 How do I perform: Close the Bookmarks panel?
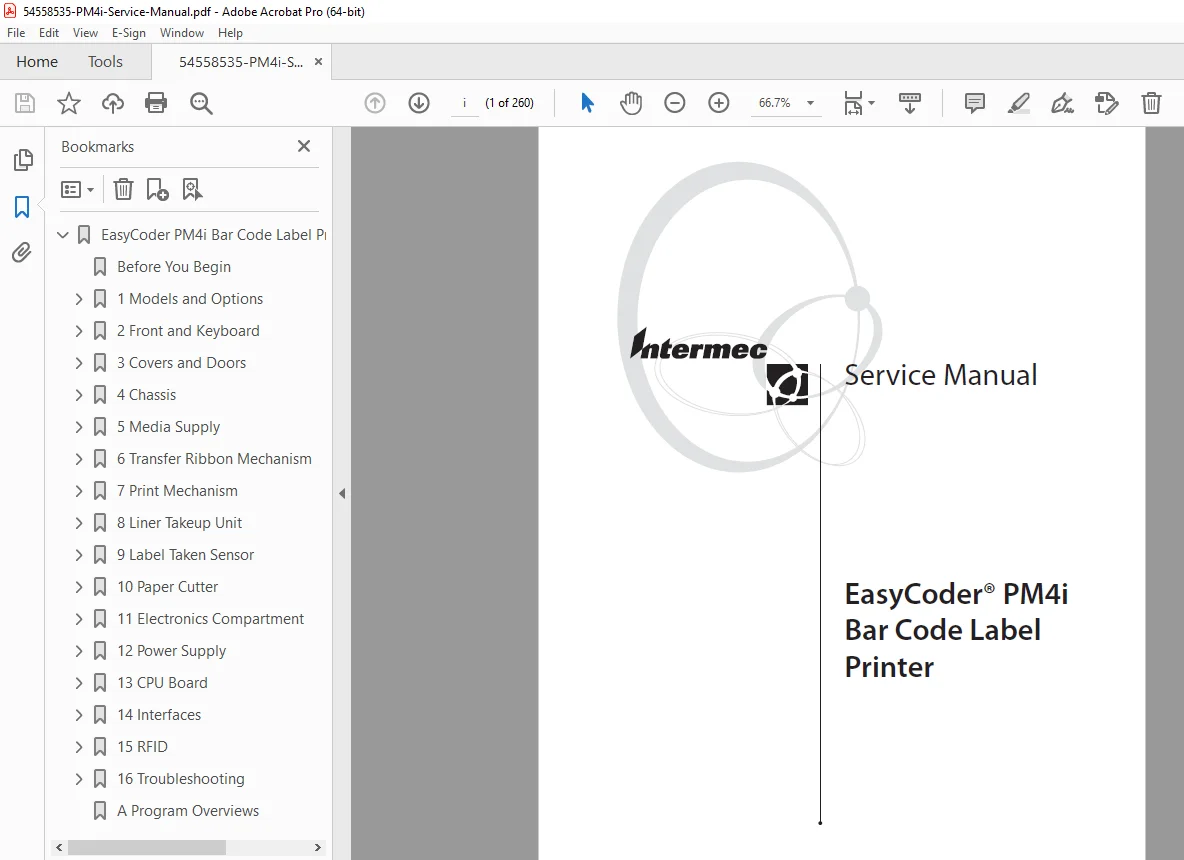pyautogui.click(x=304, y=146)
